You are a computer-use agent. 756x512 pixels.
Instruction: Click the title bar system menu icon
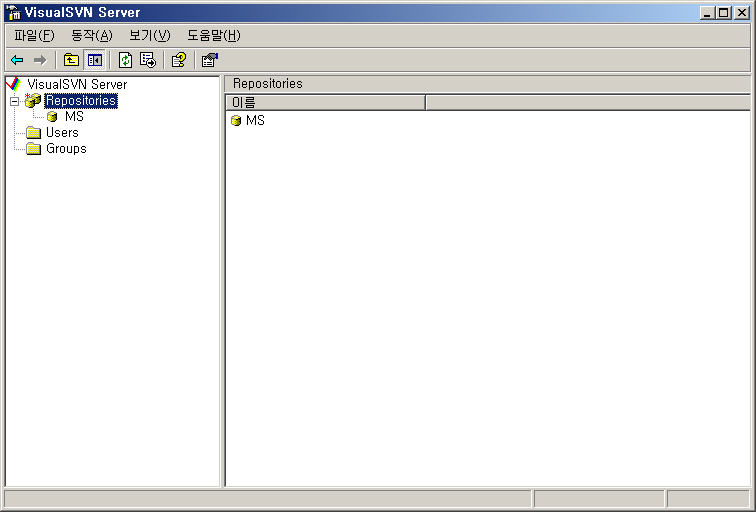point(13,13)
